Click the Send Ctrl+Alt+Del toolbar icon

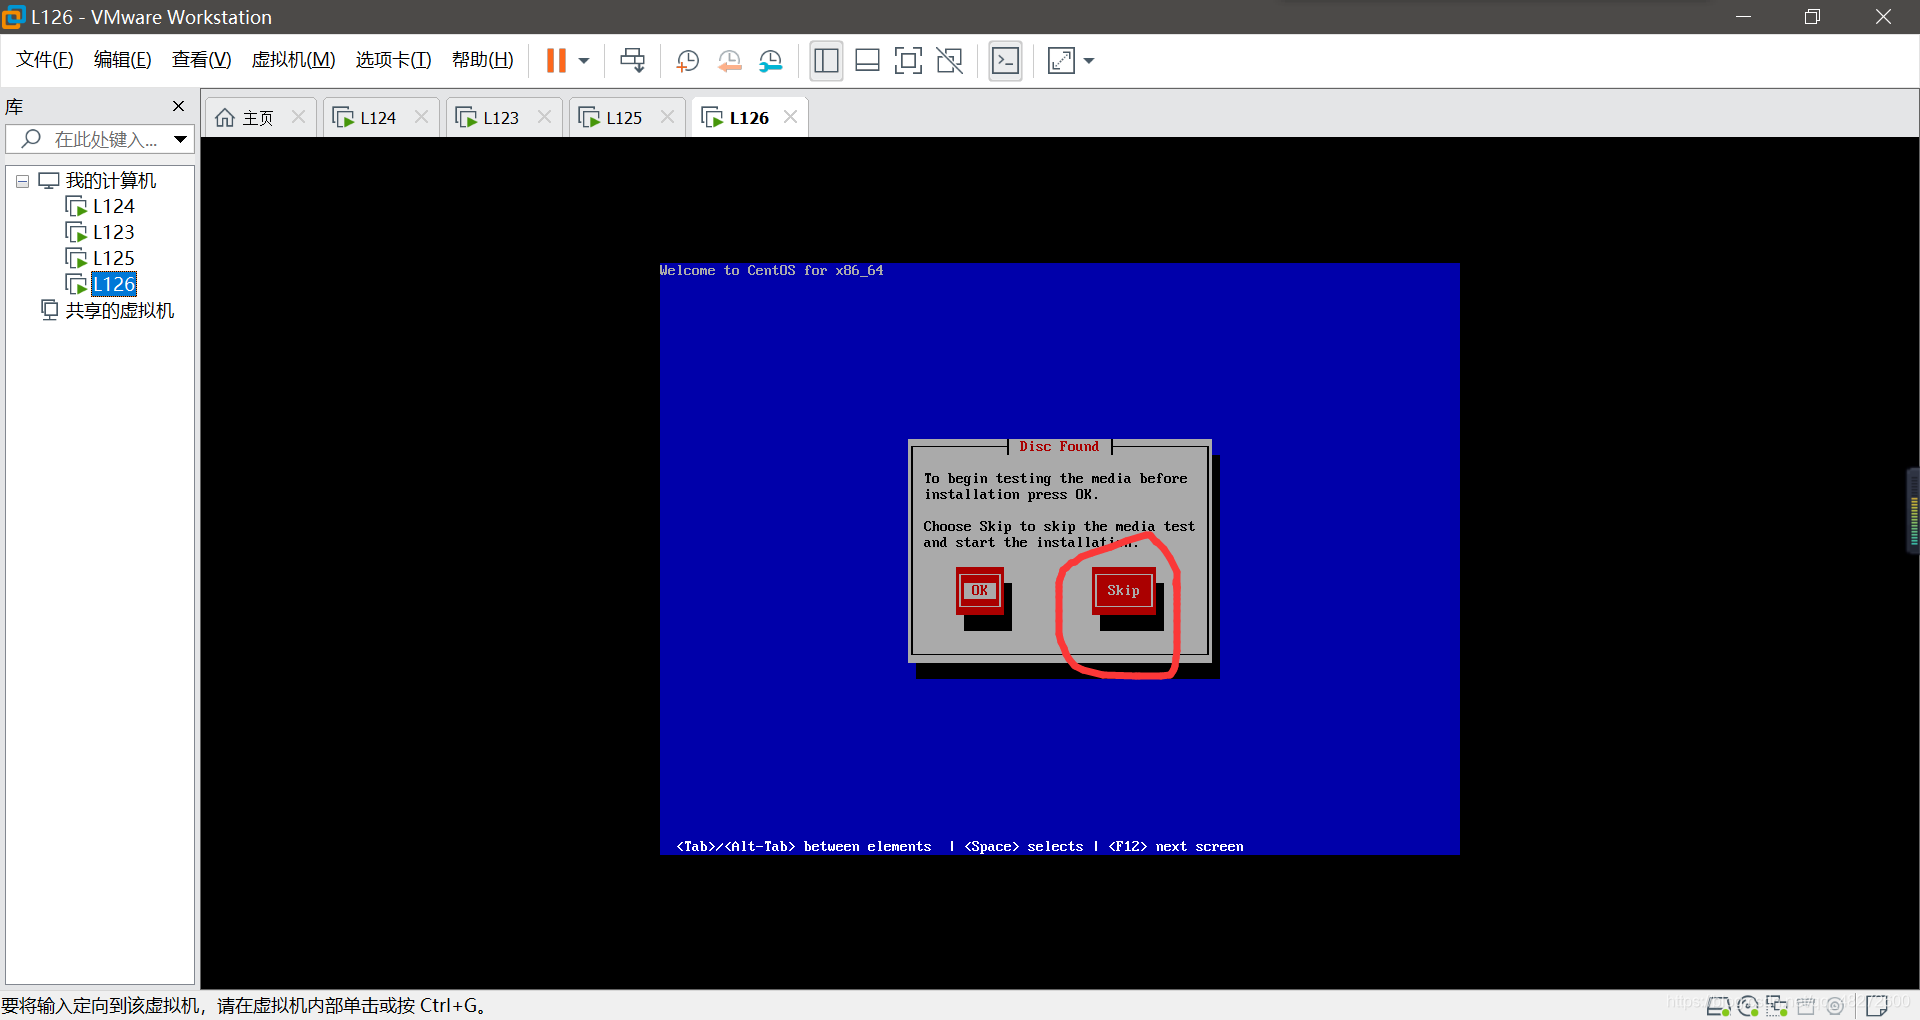coord(632,61)
